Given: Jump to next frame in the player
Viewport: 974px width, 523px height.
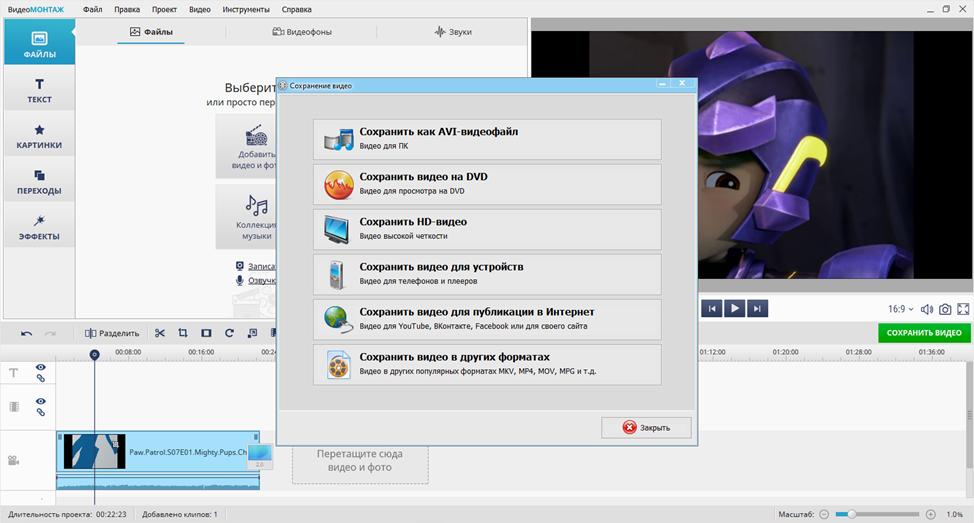Looking at the screenshot, I should coord(757,309).
